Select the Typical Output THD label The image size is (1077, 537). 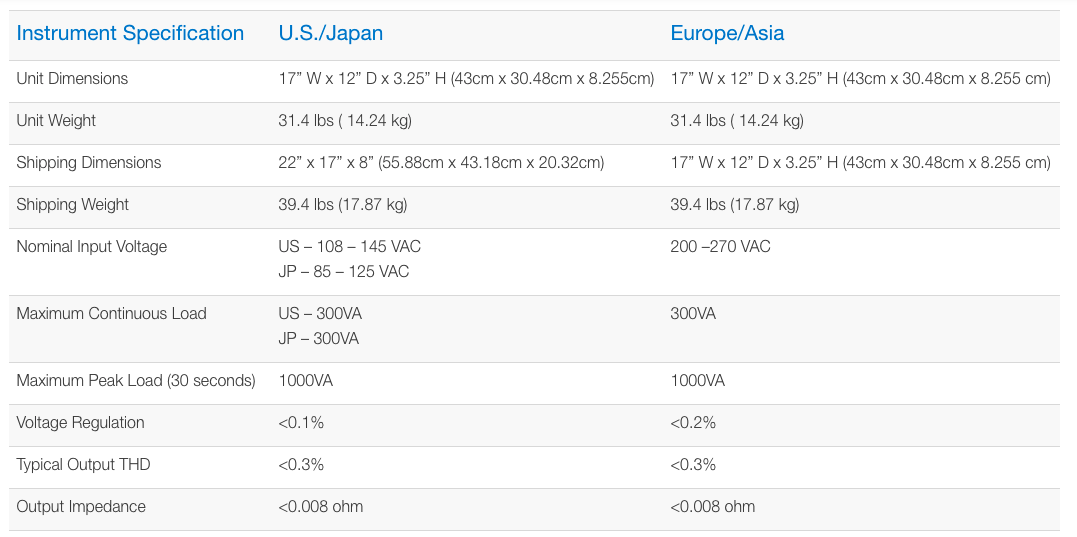(x=83, y=464)
